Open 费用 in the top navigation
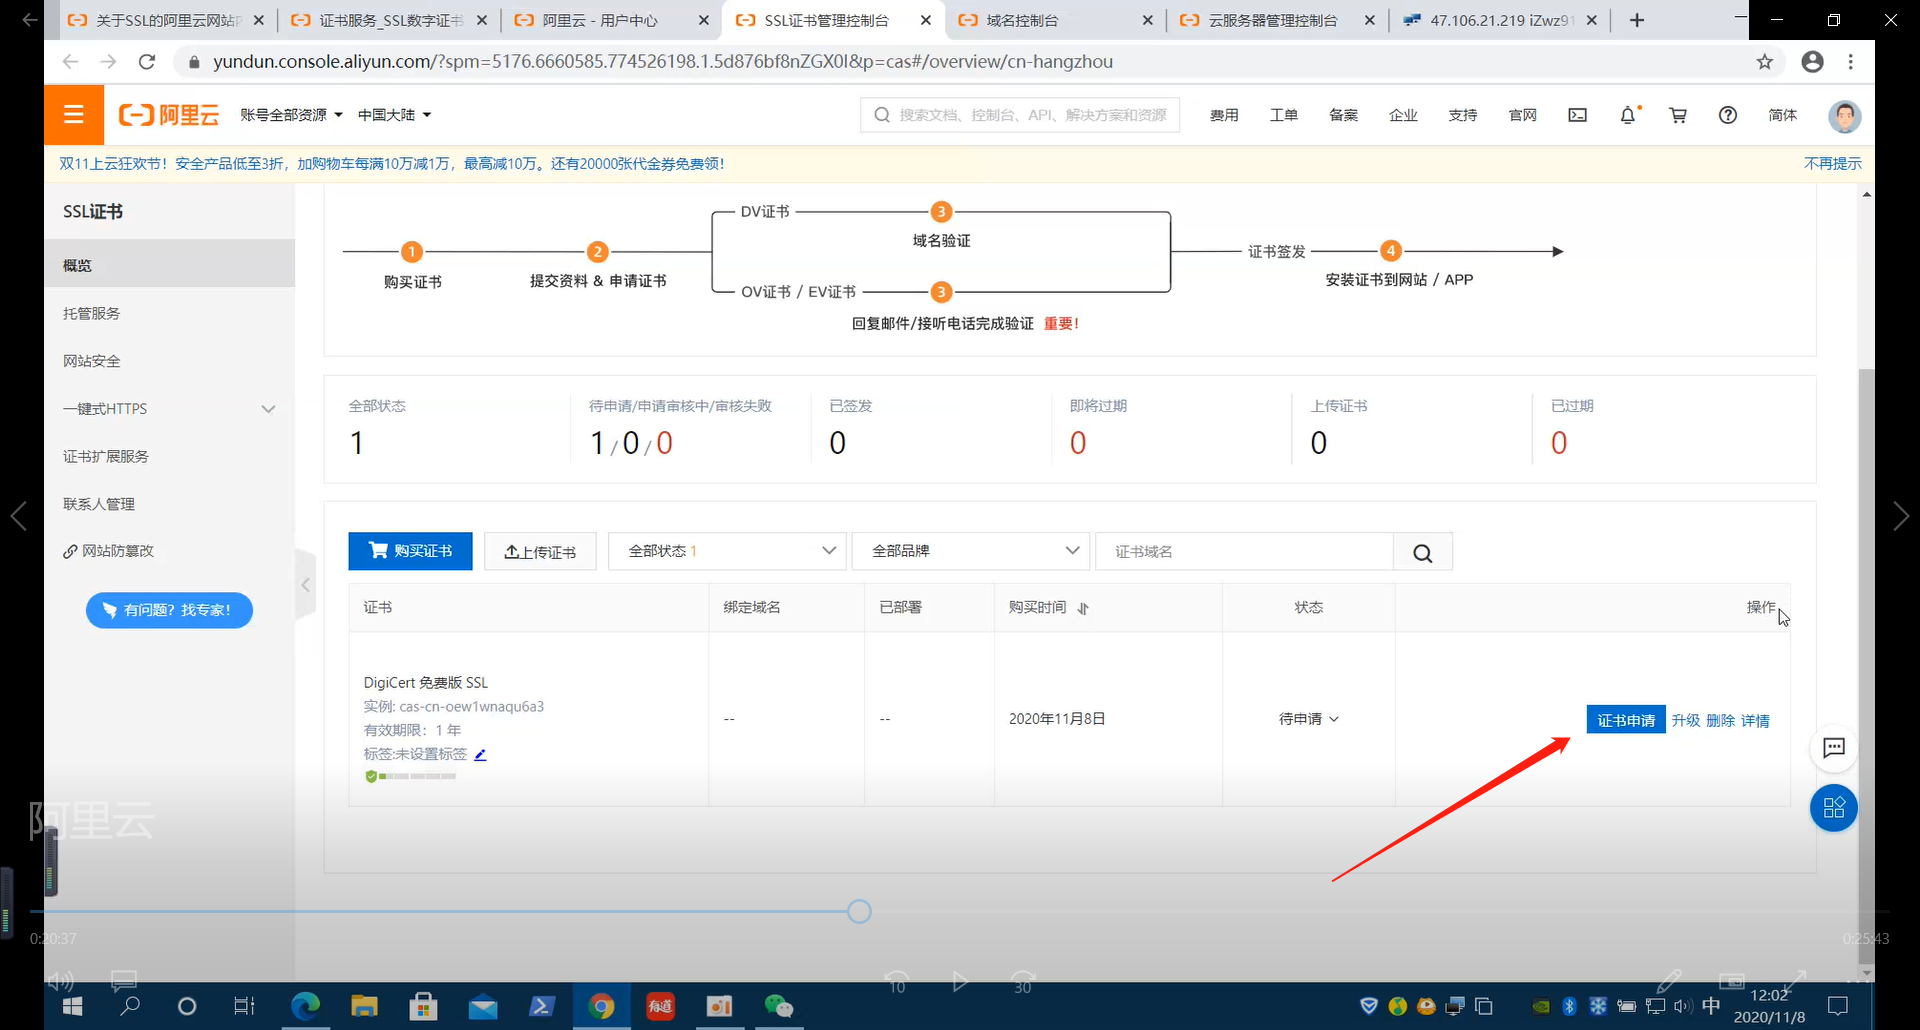 (1224, 115)
